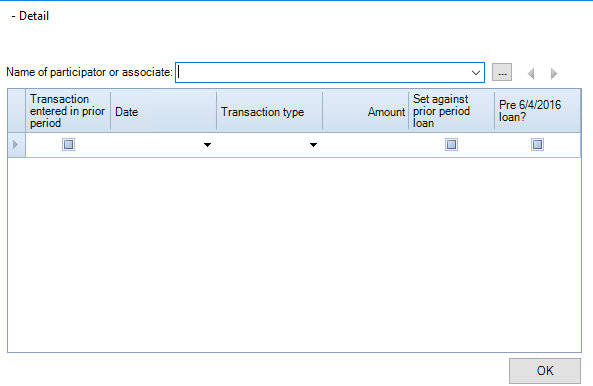Click the Transaction type column header
Screen dimensions: 593x386
[x=269, y=112]
